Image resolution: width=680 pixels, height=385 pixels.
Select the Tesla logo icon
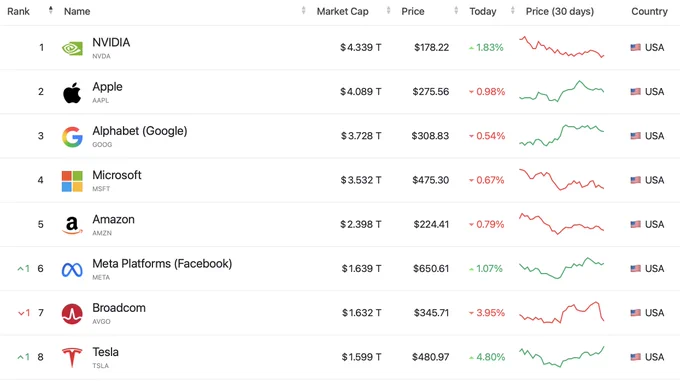pos(72,358)
